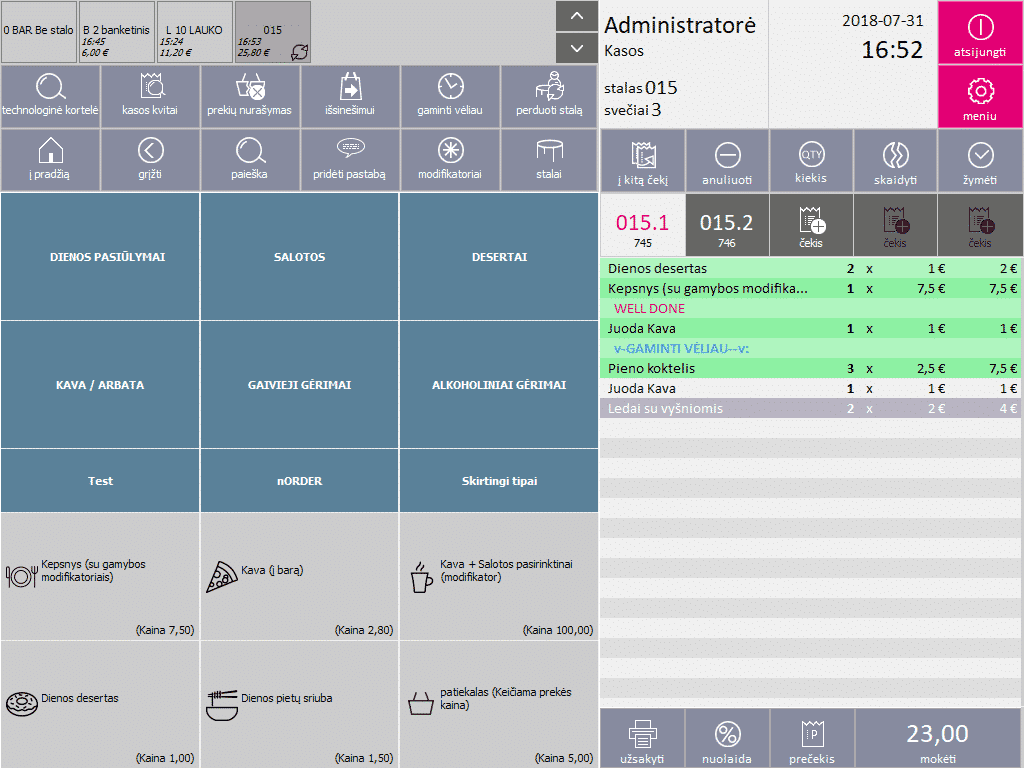1024x768 pixels.
Task: Switch to receipt tab 015.2
Action: point(726,229)
